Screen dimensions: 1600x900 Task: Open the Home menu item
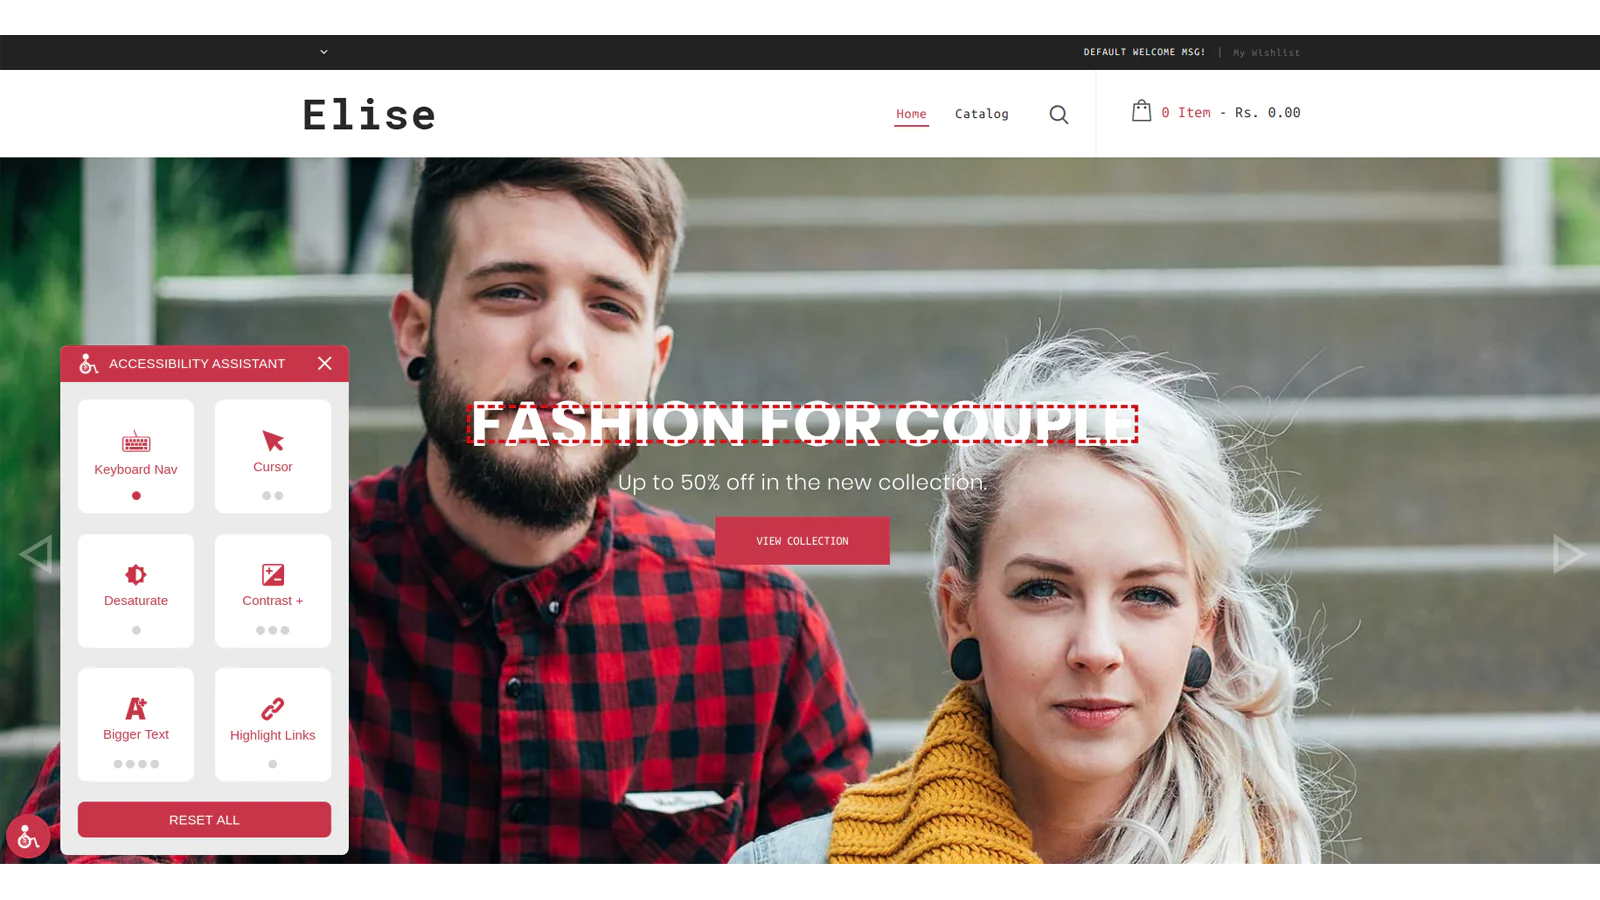pos(911,114)
